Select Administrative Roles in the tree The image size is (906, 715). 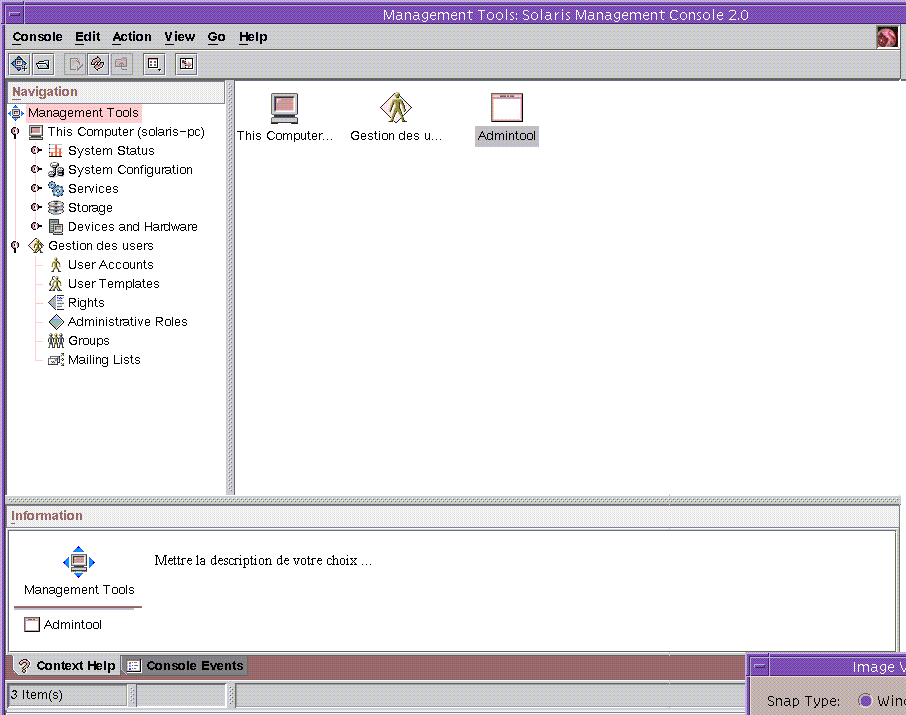coord(127,321)
